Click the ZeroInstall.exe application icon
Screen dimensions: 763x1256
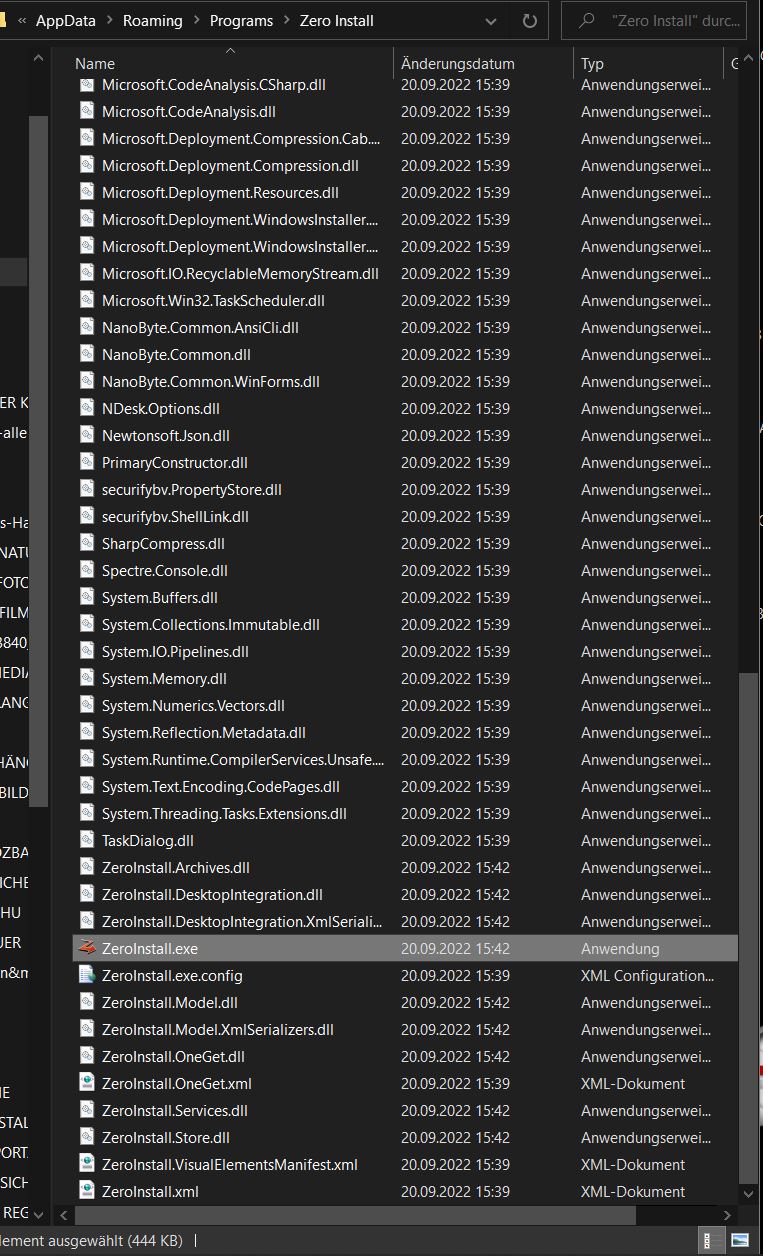(87, 948)
